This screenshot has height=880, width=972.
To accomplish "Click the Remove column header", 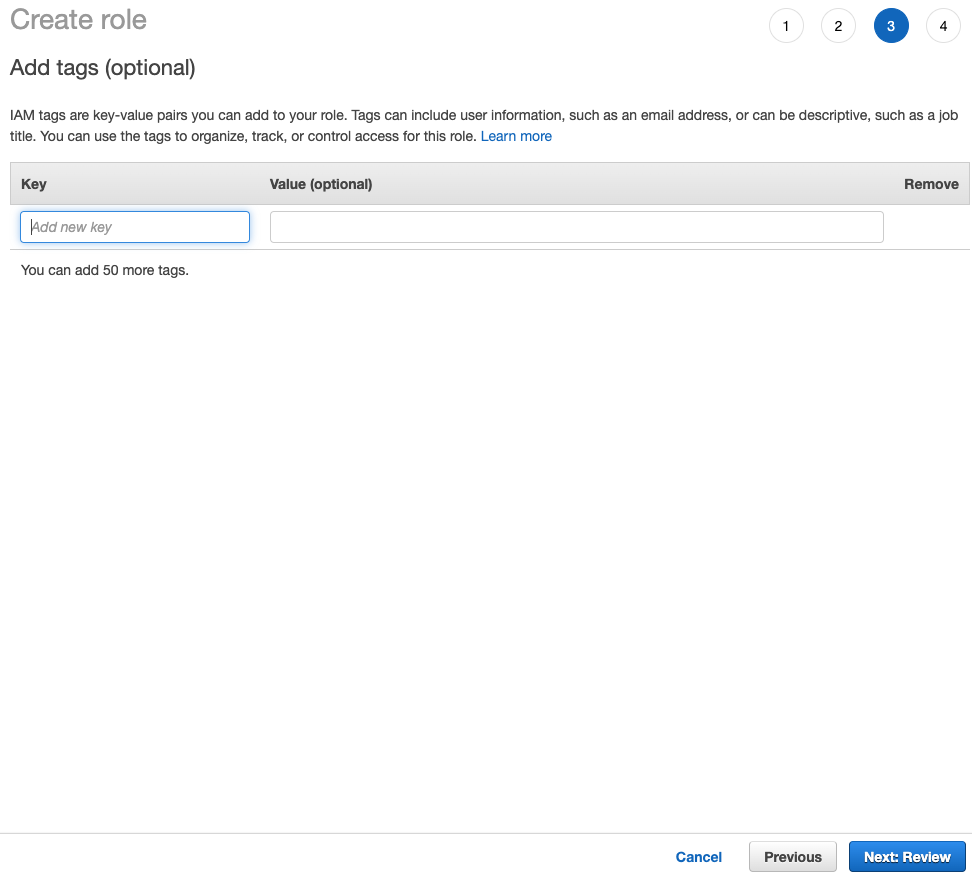I will click(x=931, y=184).
